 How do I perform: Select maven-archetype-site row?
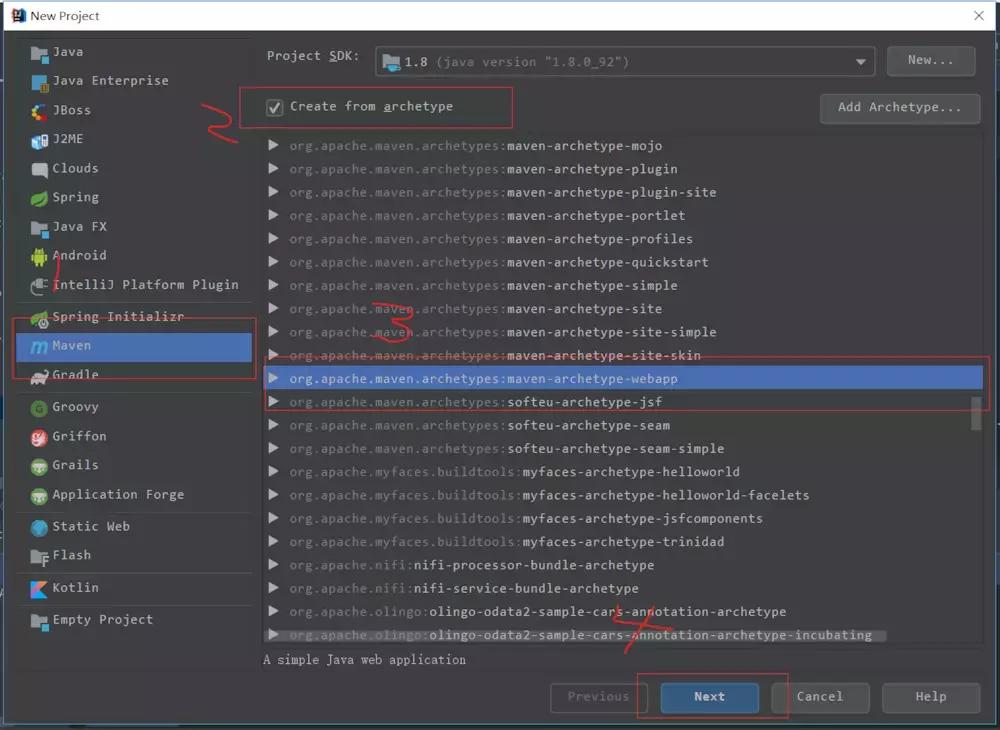click(623, 309)
